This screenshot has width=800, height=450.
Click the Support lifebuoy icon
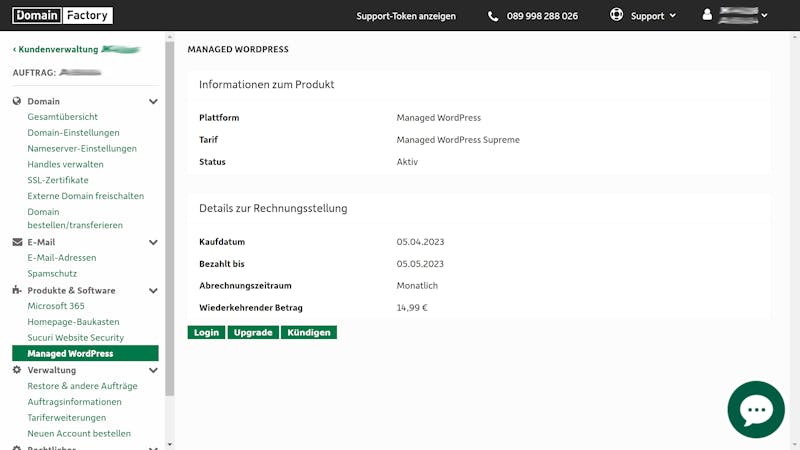[616, 15]
